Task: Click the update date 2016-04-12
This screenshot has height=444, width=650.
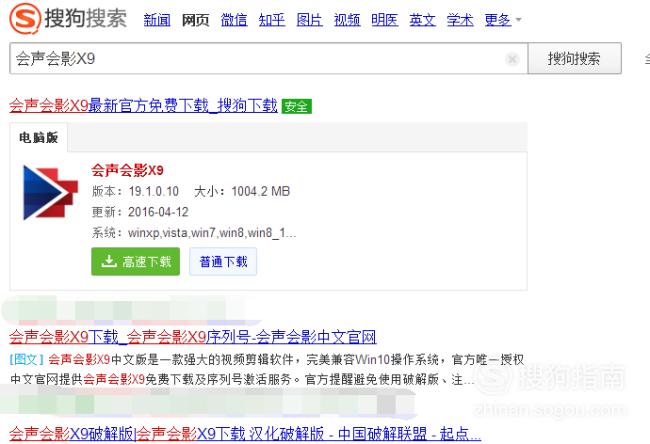Action: pos(158,212)
